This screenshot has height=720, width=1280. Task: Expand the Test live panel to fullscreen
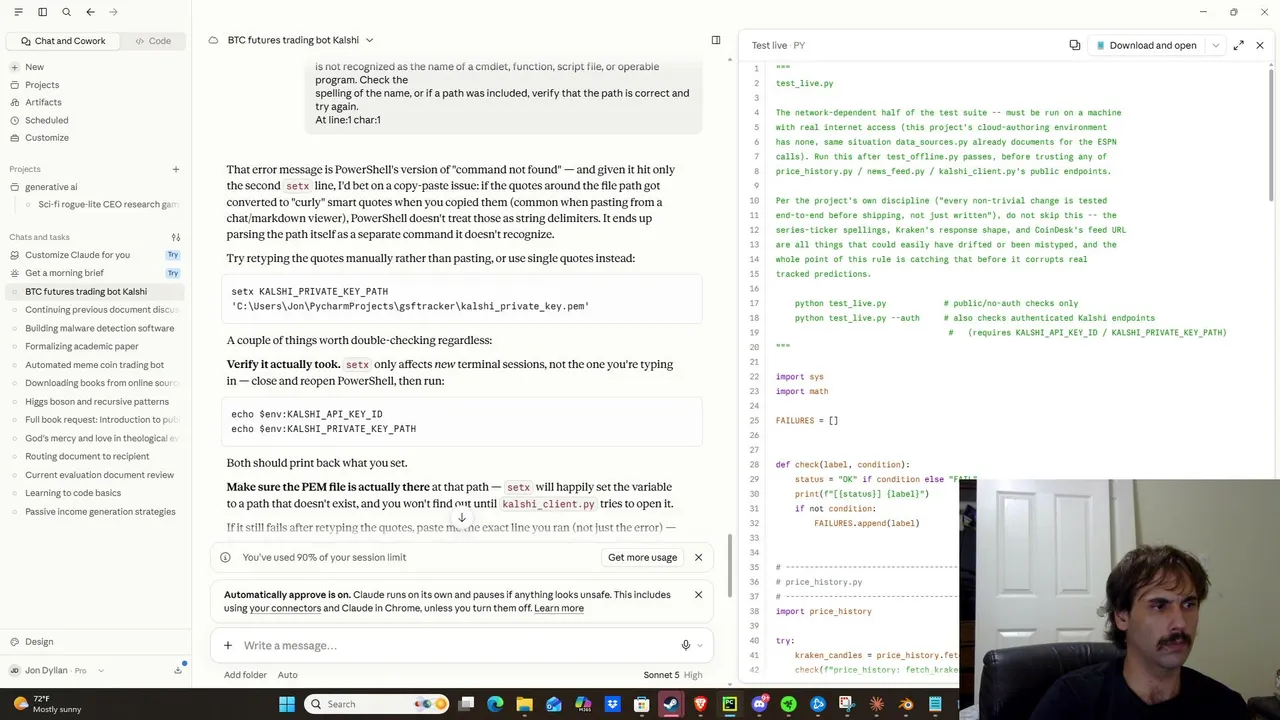[1239, 45]
